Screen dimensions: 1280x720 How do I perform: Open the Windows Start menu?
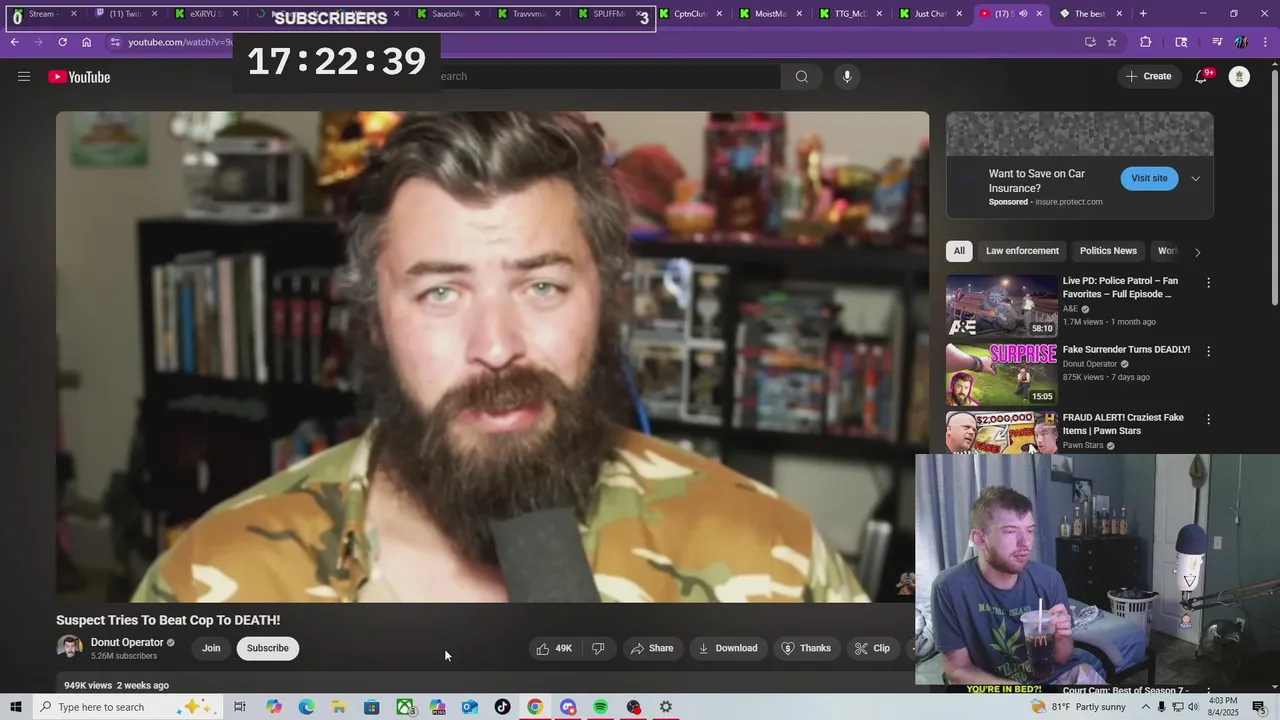16,707
